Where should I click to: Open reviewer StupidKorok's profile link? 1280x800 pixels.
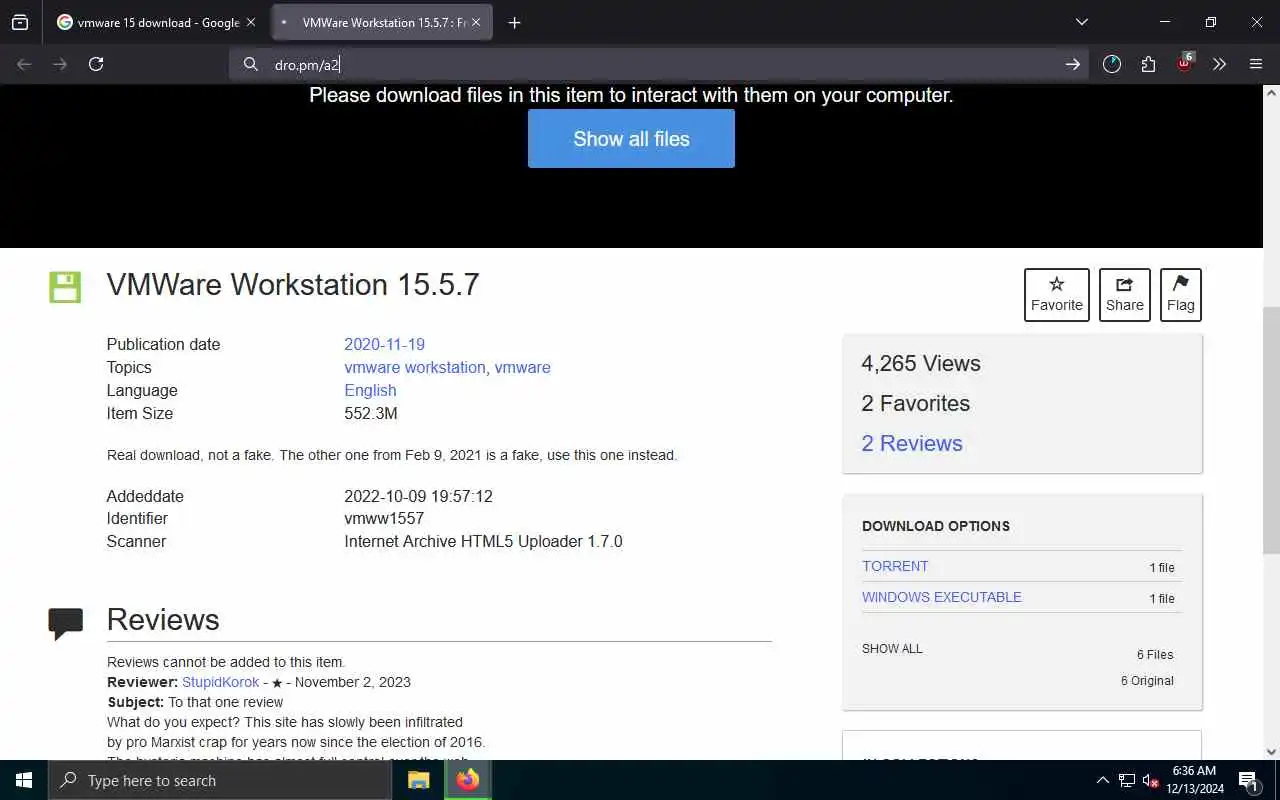[x=220, y=682]
